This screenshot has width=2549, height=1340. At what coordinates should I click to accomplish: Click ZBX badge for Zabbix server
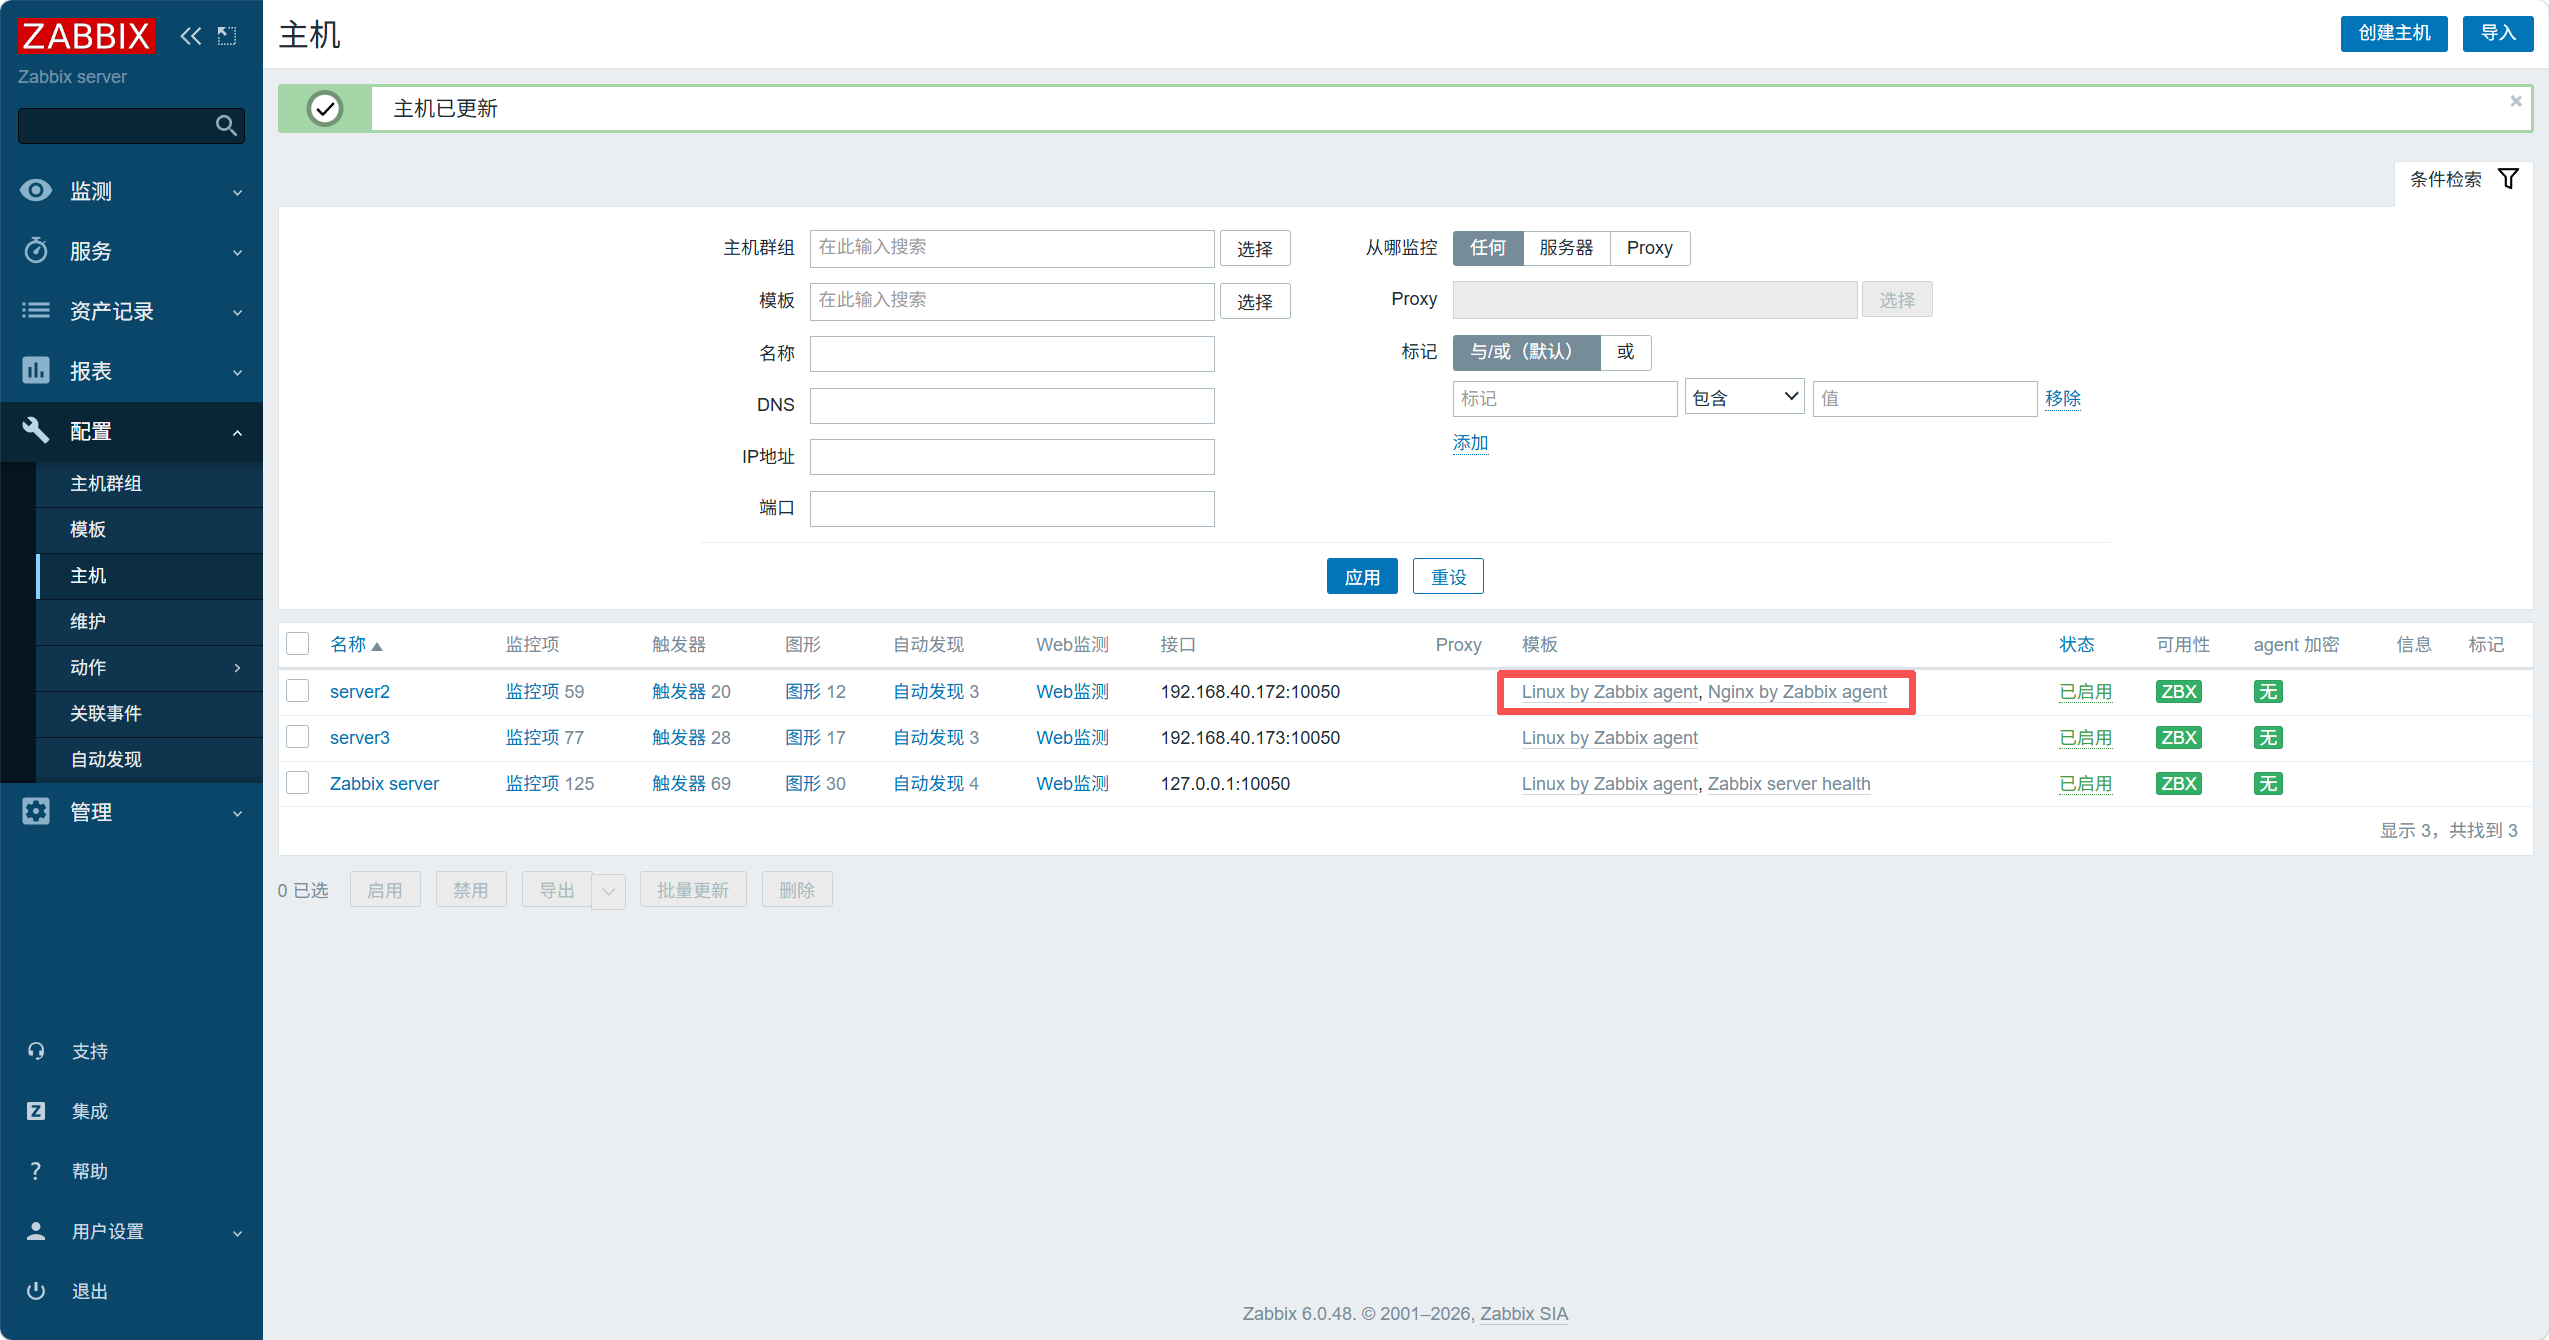tap(2179, 783)
